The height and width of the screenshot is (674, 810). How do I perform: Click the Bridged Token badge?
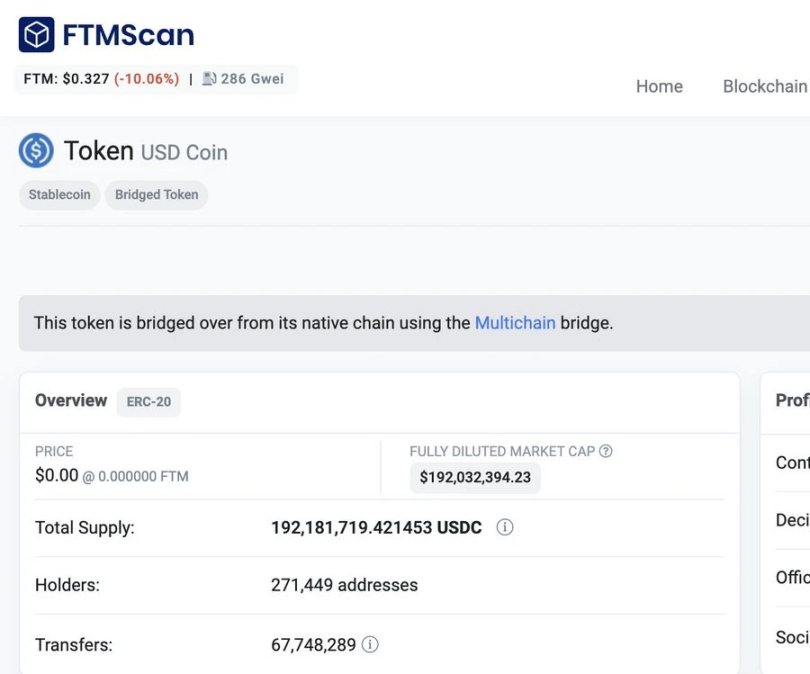tap(156, 195)
